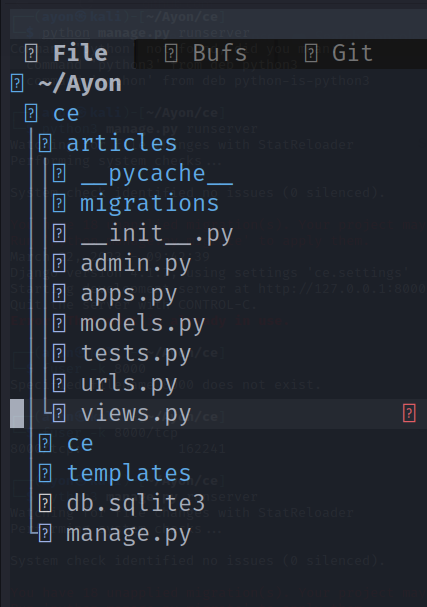
Task: Click the file icon of __init__.py
Action: [x=59, y=233]
